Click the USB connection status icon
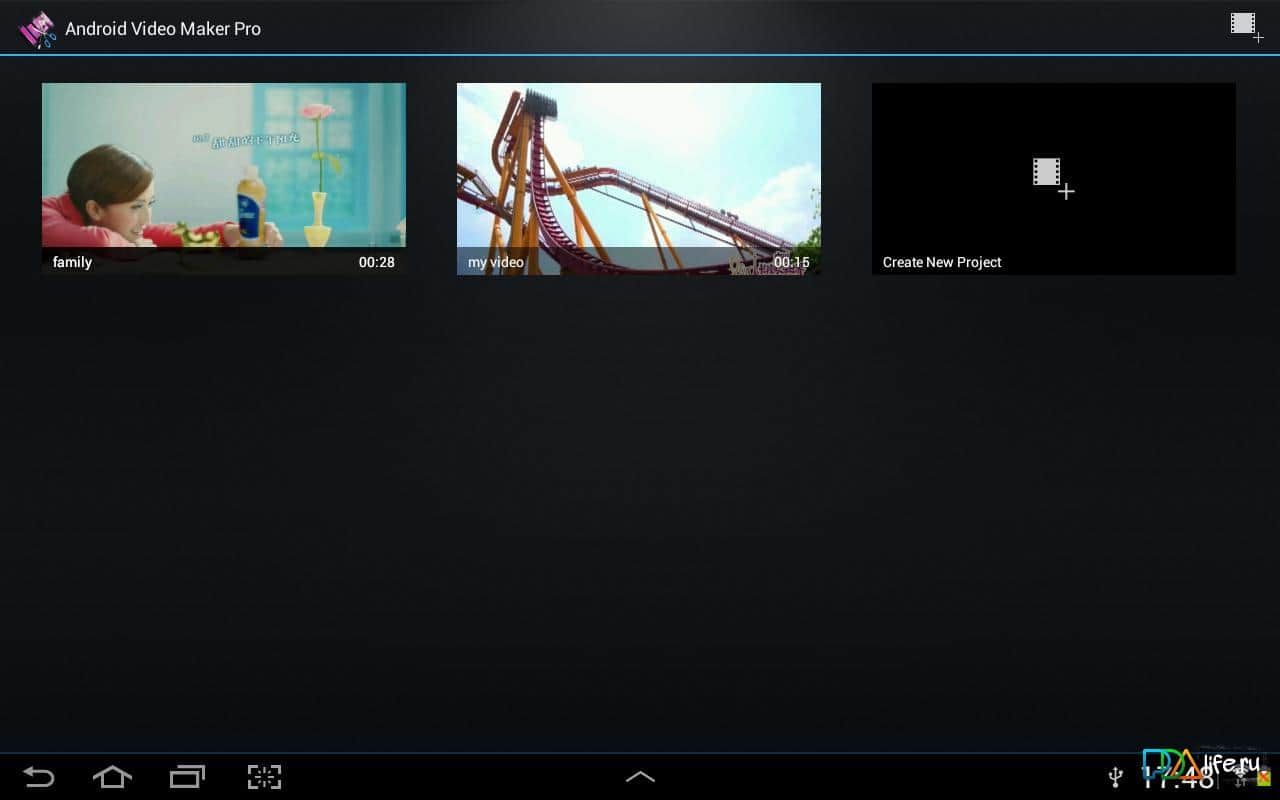The image size is (1280, 800). (1116, 777)
